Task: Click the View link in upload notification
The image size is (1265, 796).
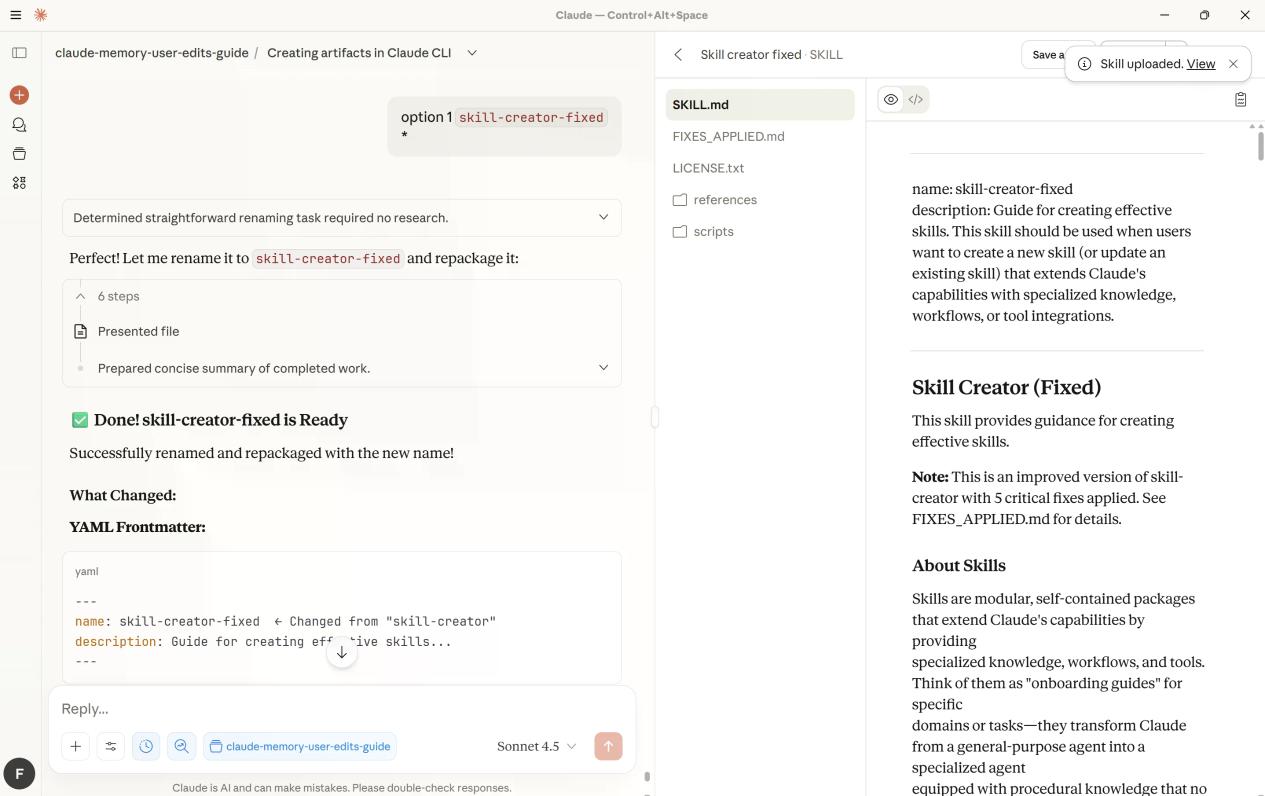Action: [1200, 64]
